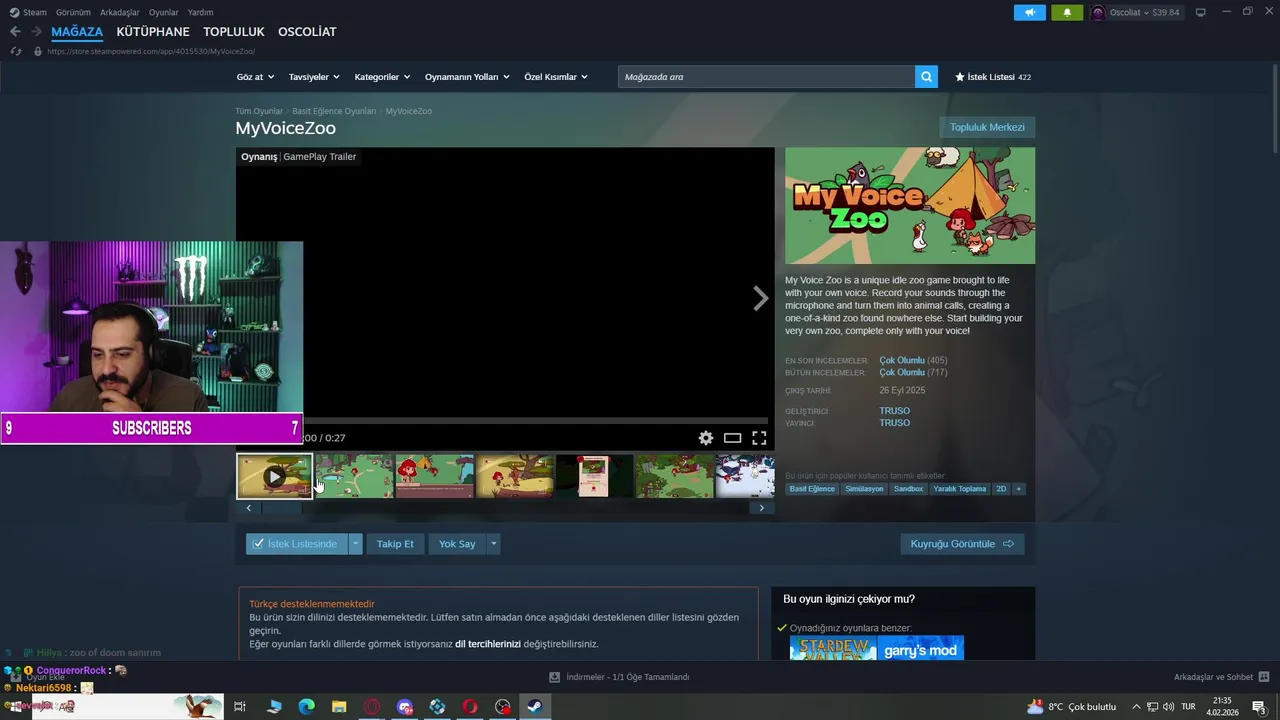Switch trailer to theater mode icon

[732, 438]
